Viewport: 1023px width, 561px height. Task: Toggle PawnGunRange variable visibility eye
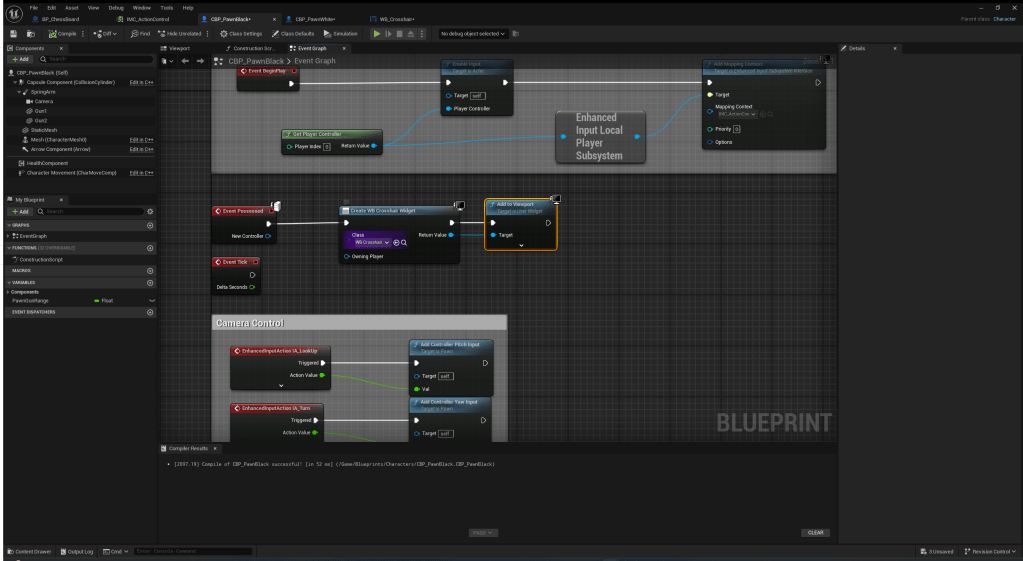point(151,300)
